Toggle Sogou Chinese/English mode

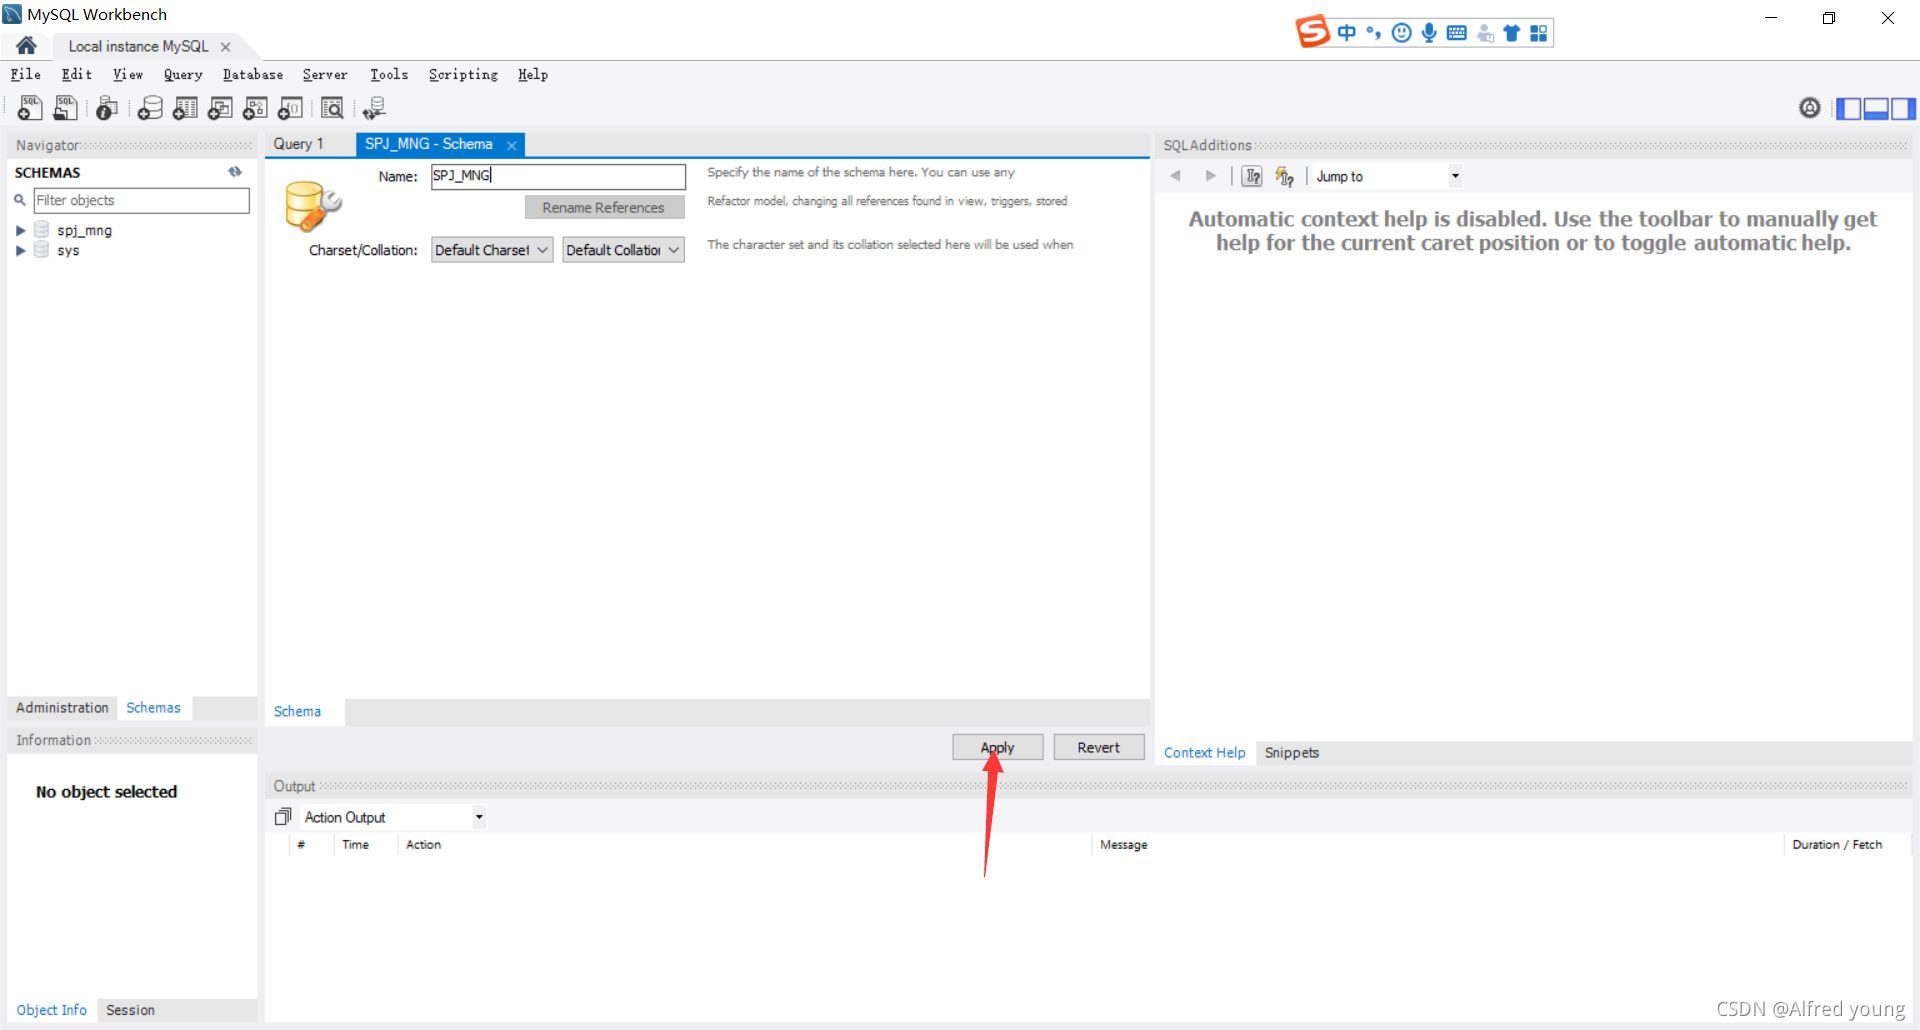pos(1347,33)
